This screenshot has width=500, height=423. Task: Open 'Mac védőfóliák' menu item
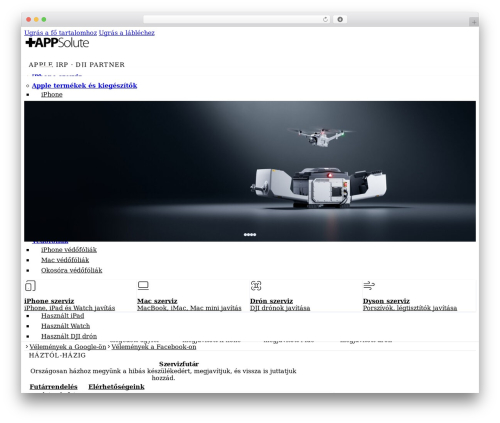pyautogui.click(x=65, y=260)
